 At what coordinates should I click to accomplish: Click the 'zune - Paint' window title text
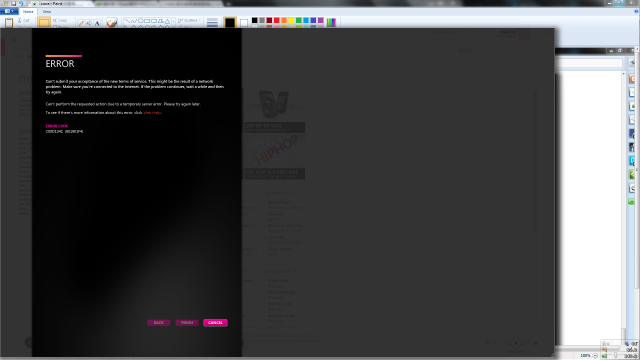pos(51,3)
